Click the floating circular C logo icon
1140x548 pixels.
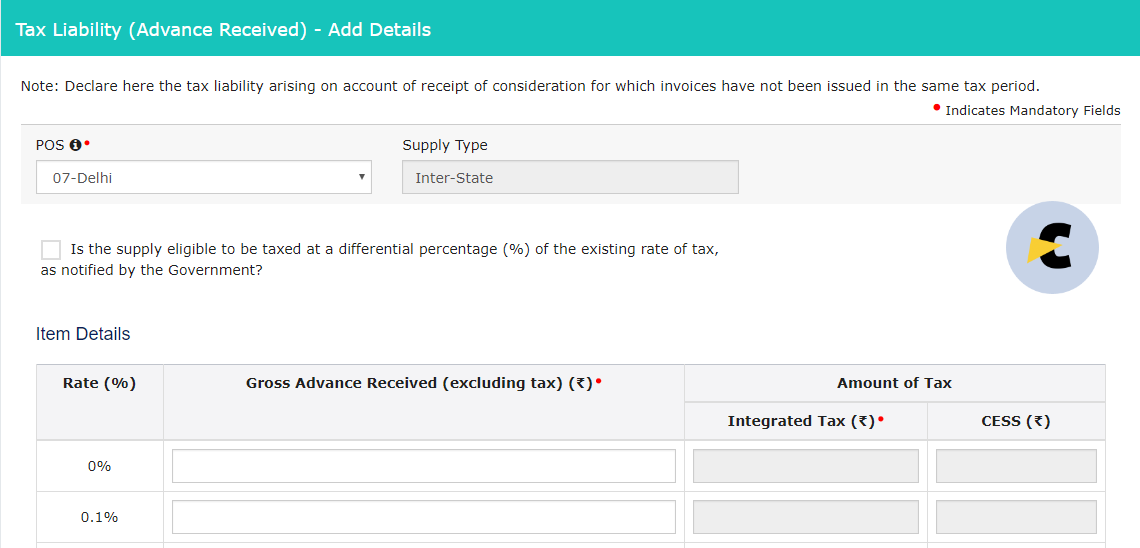pos(1052,248)
